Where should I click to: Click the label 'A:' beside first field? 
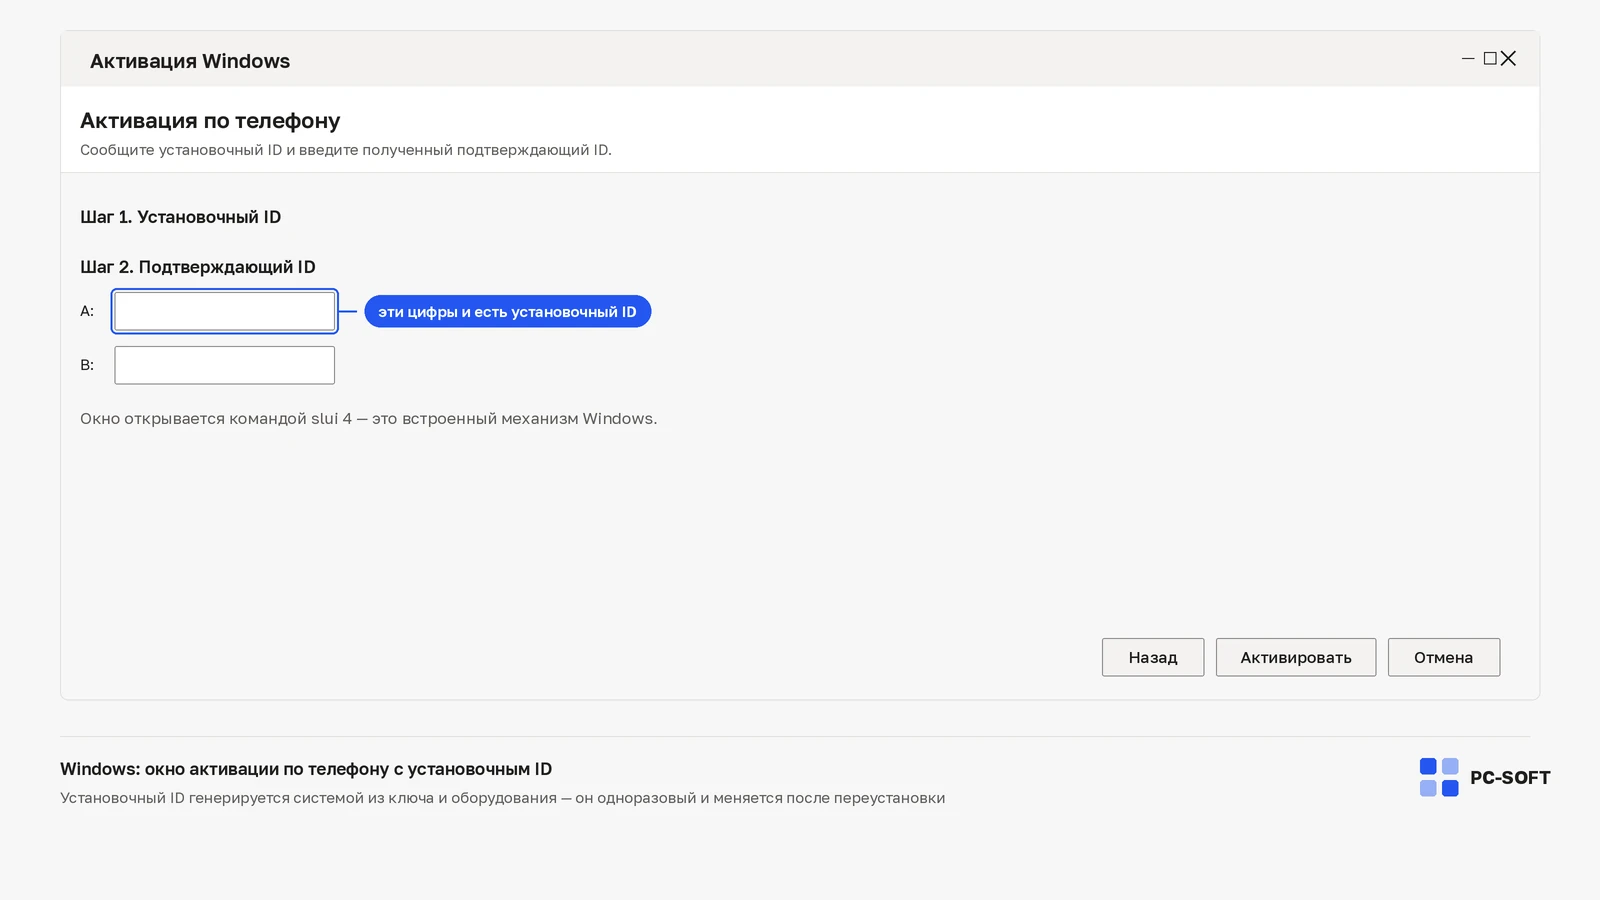click(87, 311)
